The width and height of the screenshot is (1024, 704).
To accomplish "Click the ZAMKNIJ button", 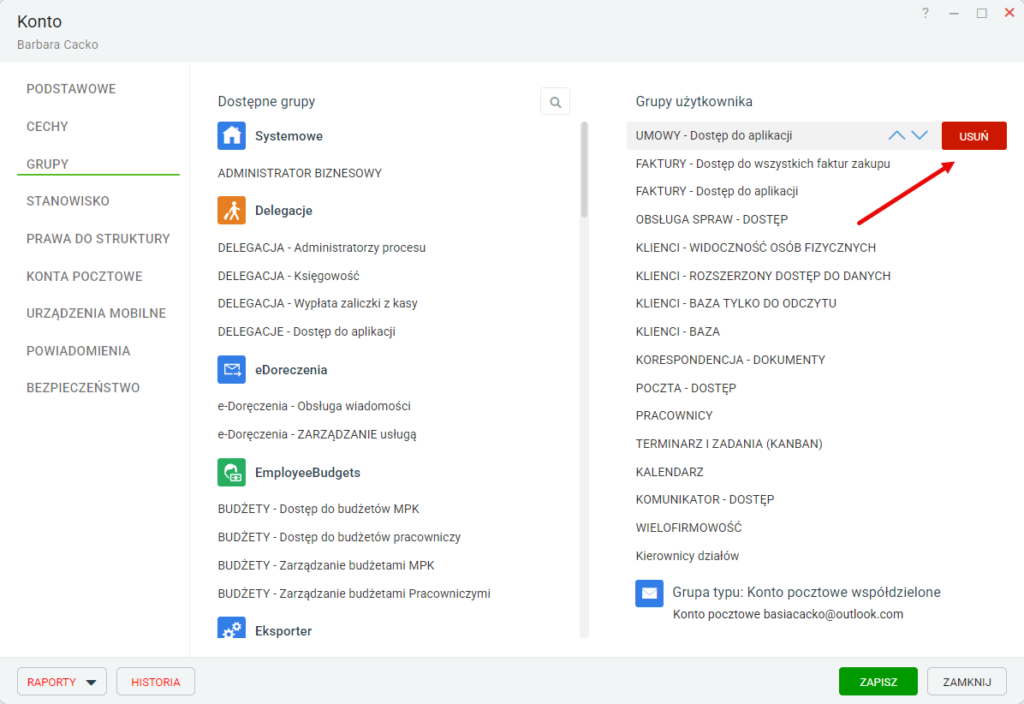I will [967, 682].
